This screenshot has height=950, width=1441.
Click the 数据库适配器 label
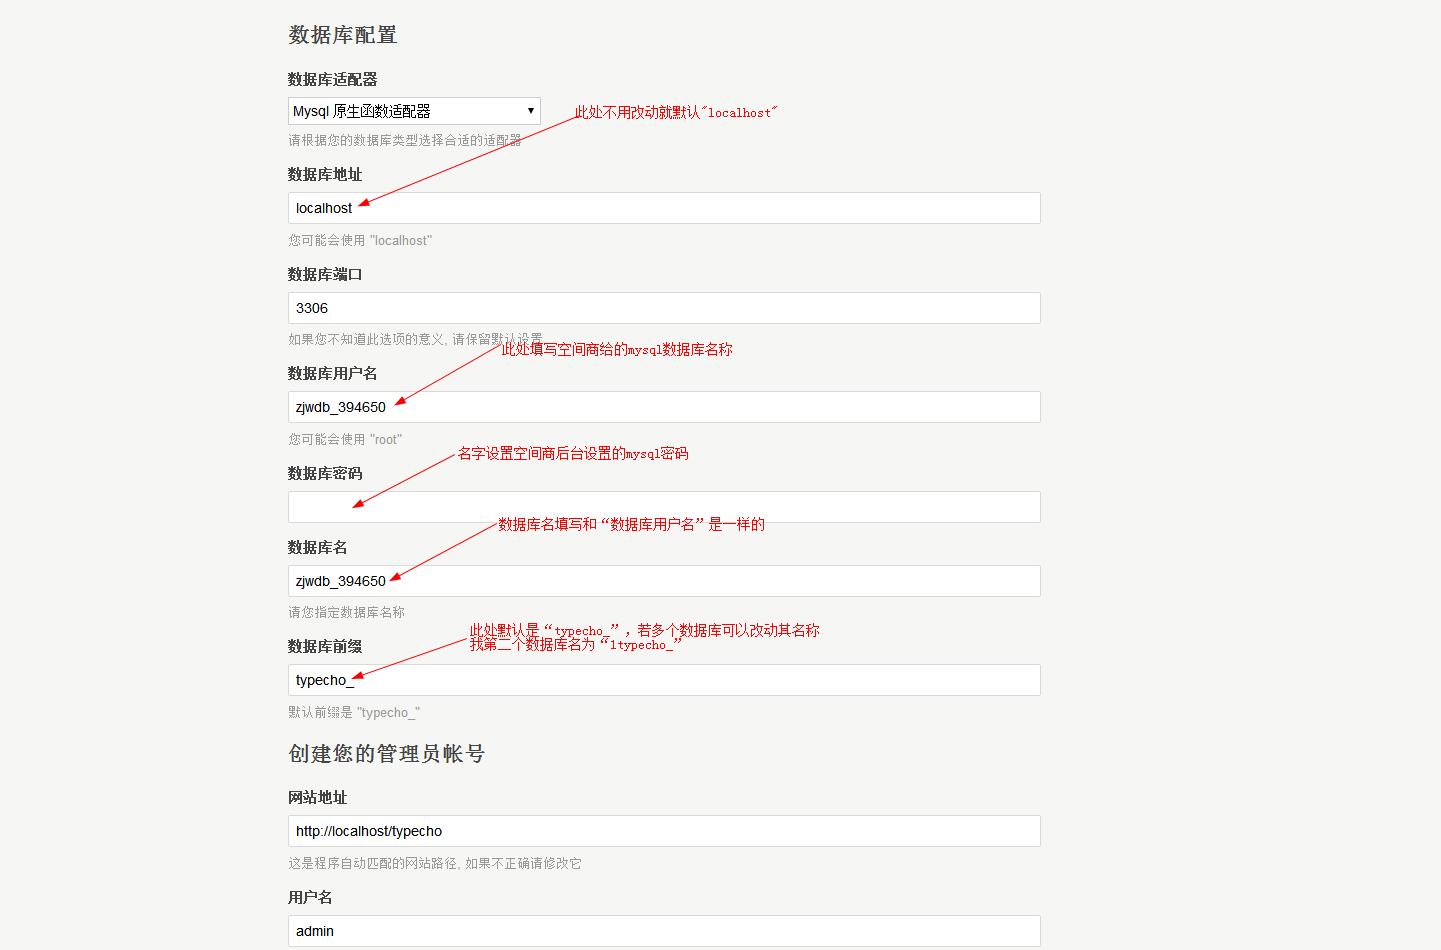click(332, 79)
